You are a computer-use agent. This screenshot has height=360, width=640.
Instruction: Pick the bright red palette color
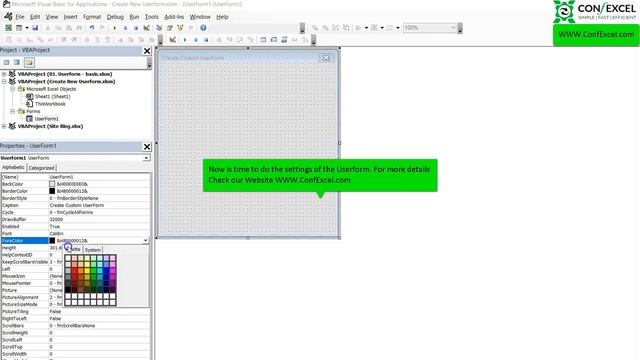(74, 271)
